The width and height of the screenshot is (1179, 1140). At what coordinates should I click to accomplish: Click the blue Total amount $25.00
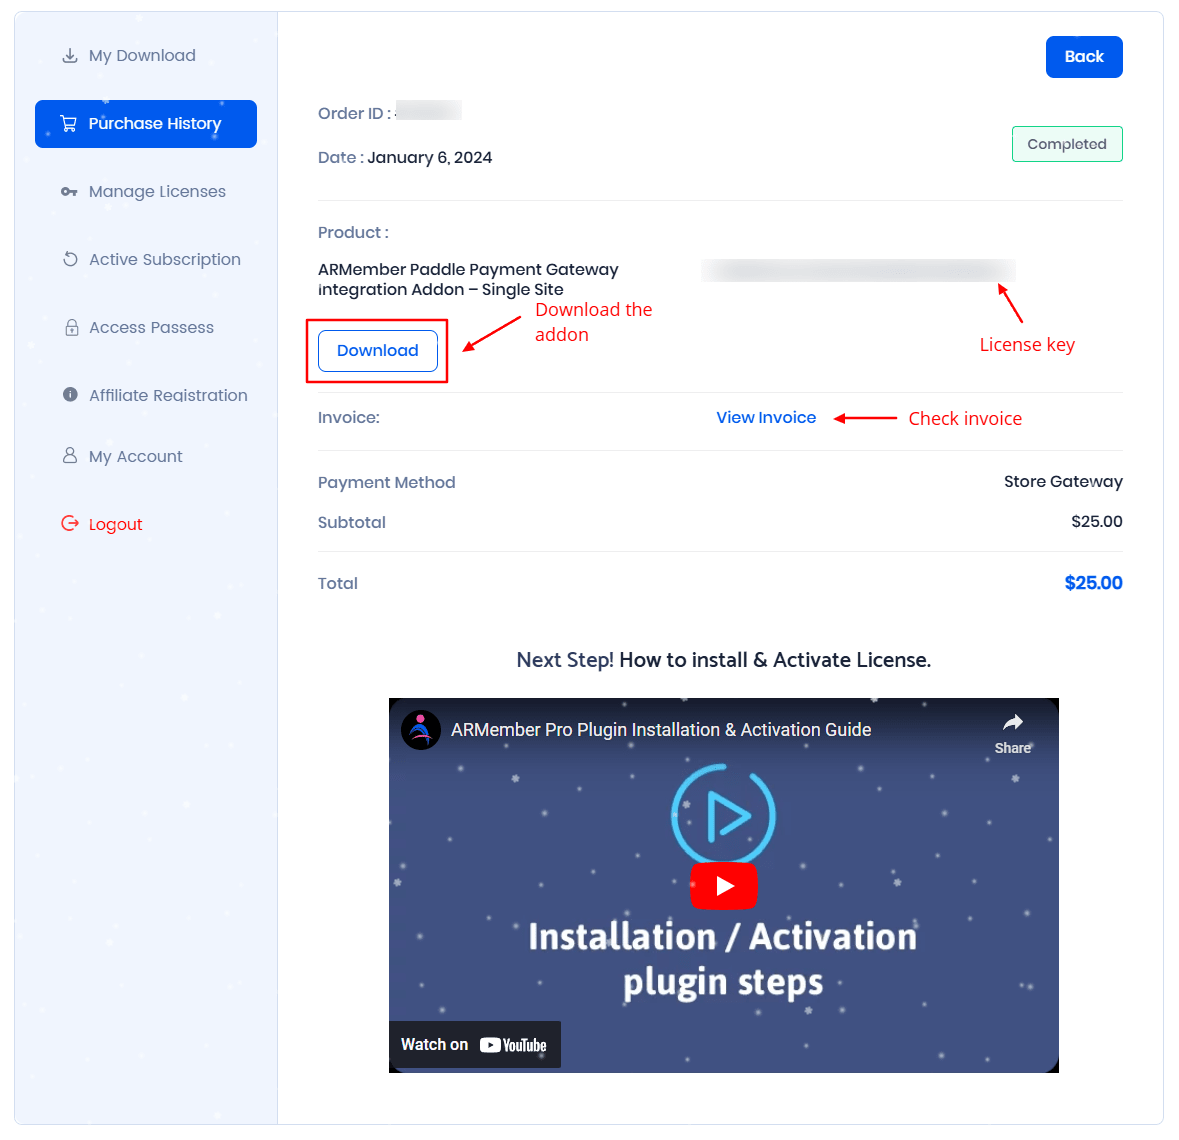pyautogui.click(x=1093, y=583)
